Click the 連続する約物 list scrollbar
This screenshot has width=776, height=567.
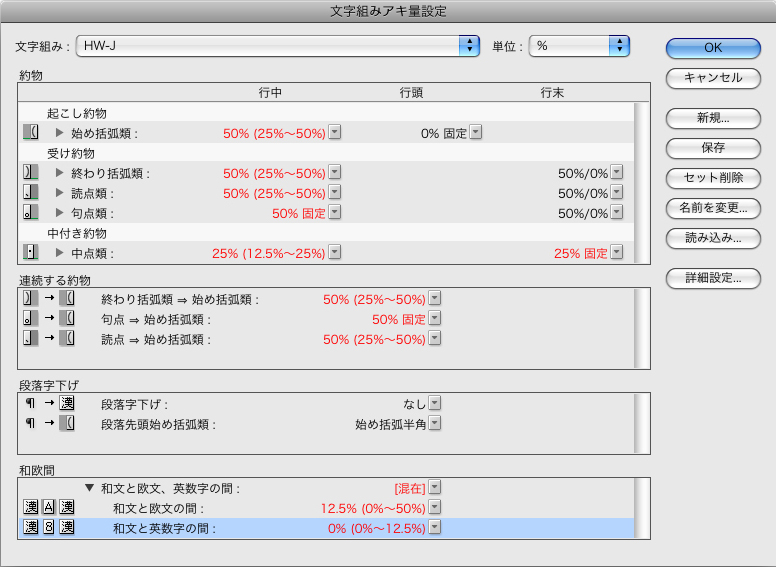point(642,328)
